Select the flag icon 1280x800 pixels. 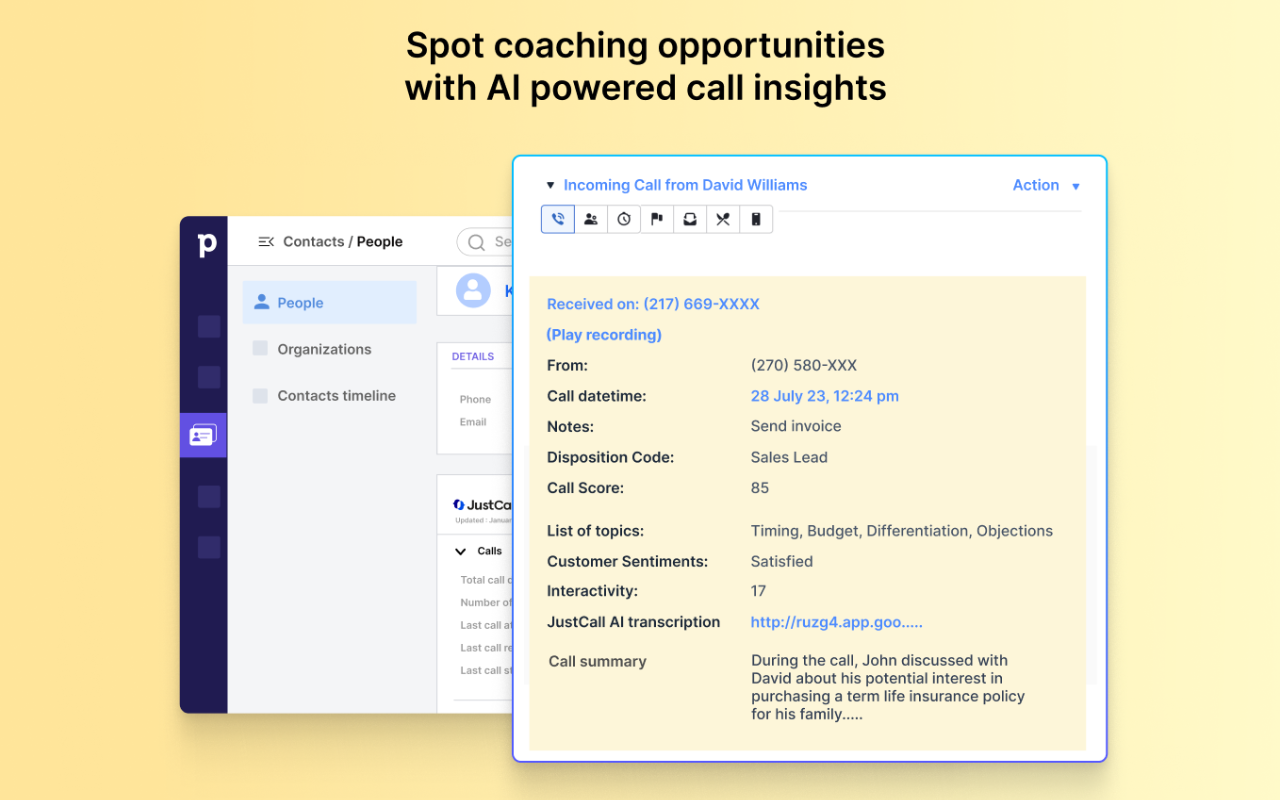pyautogui.click(x=656, y=218)
